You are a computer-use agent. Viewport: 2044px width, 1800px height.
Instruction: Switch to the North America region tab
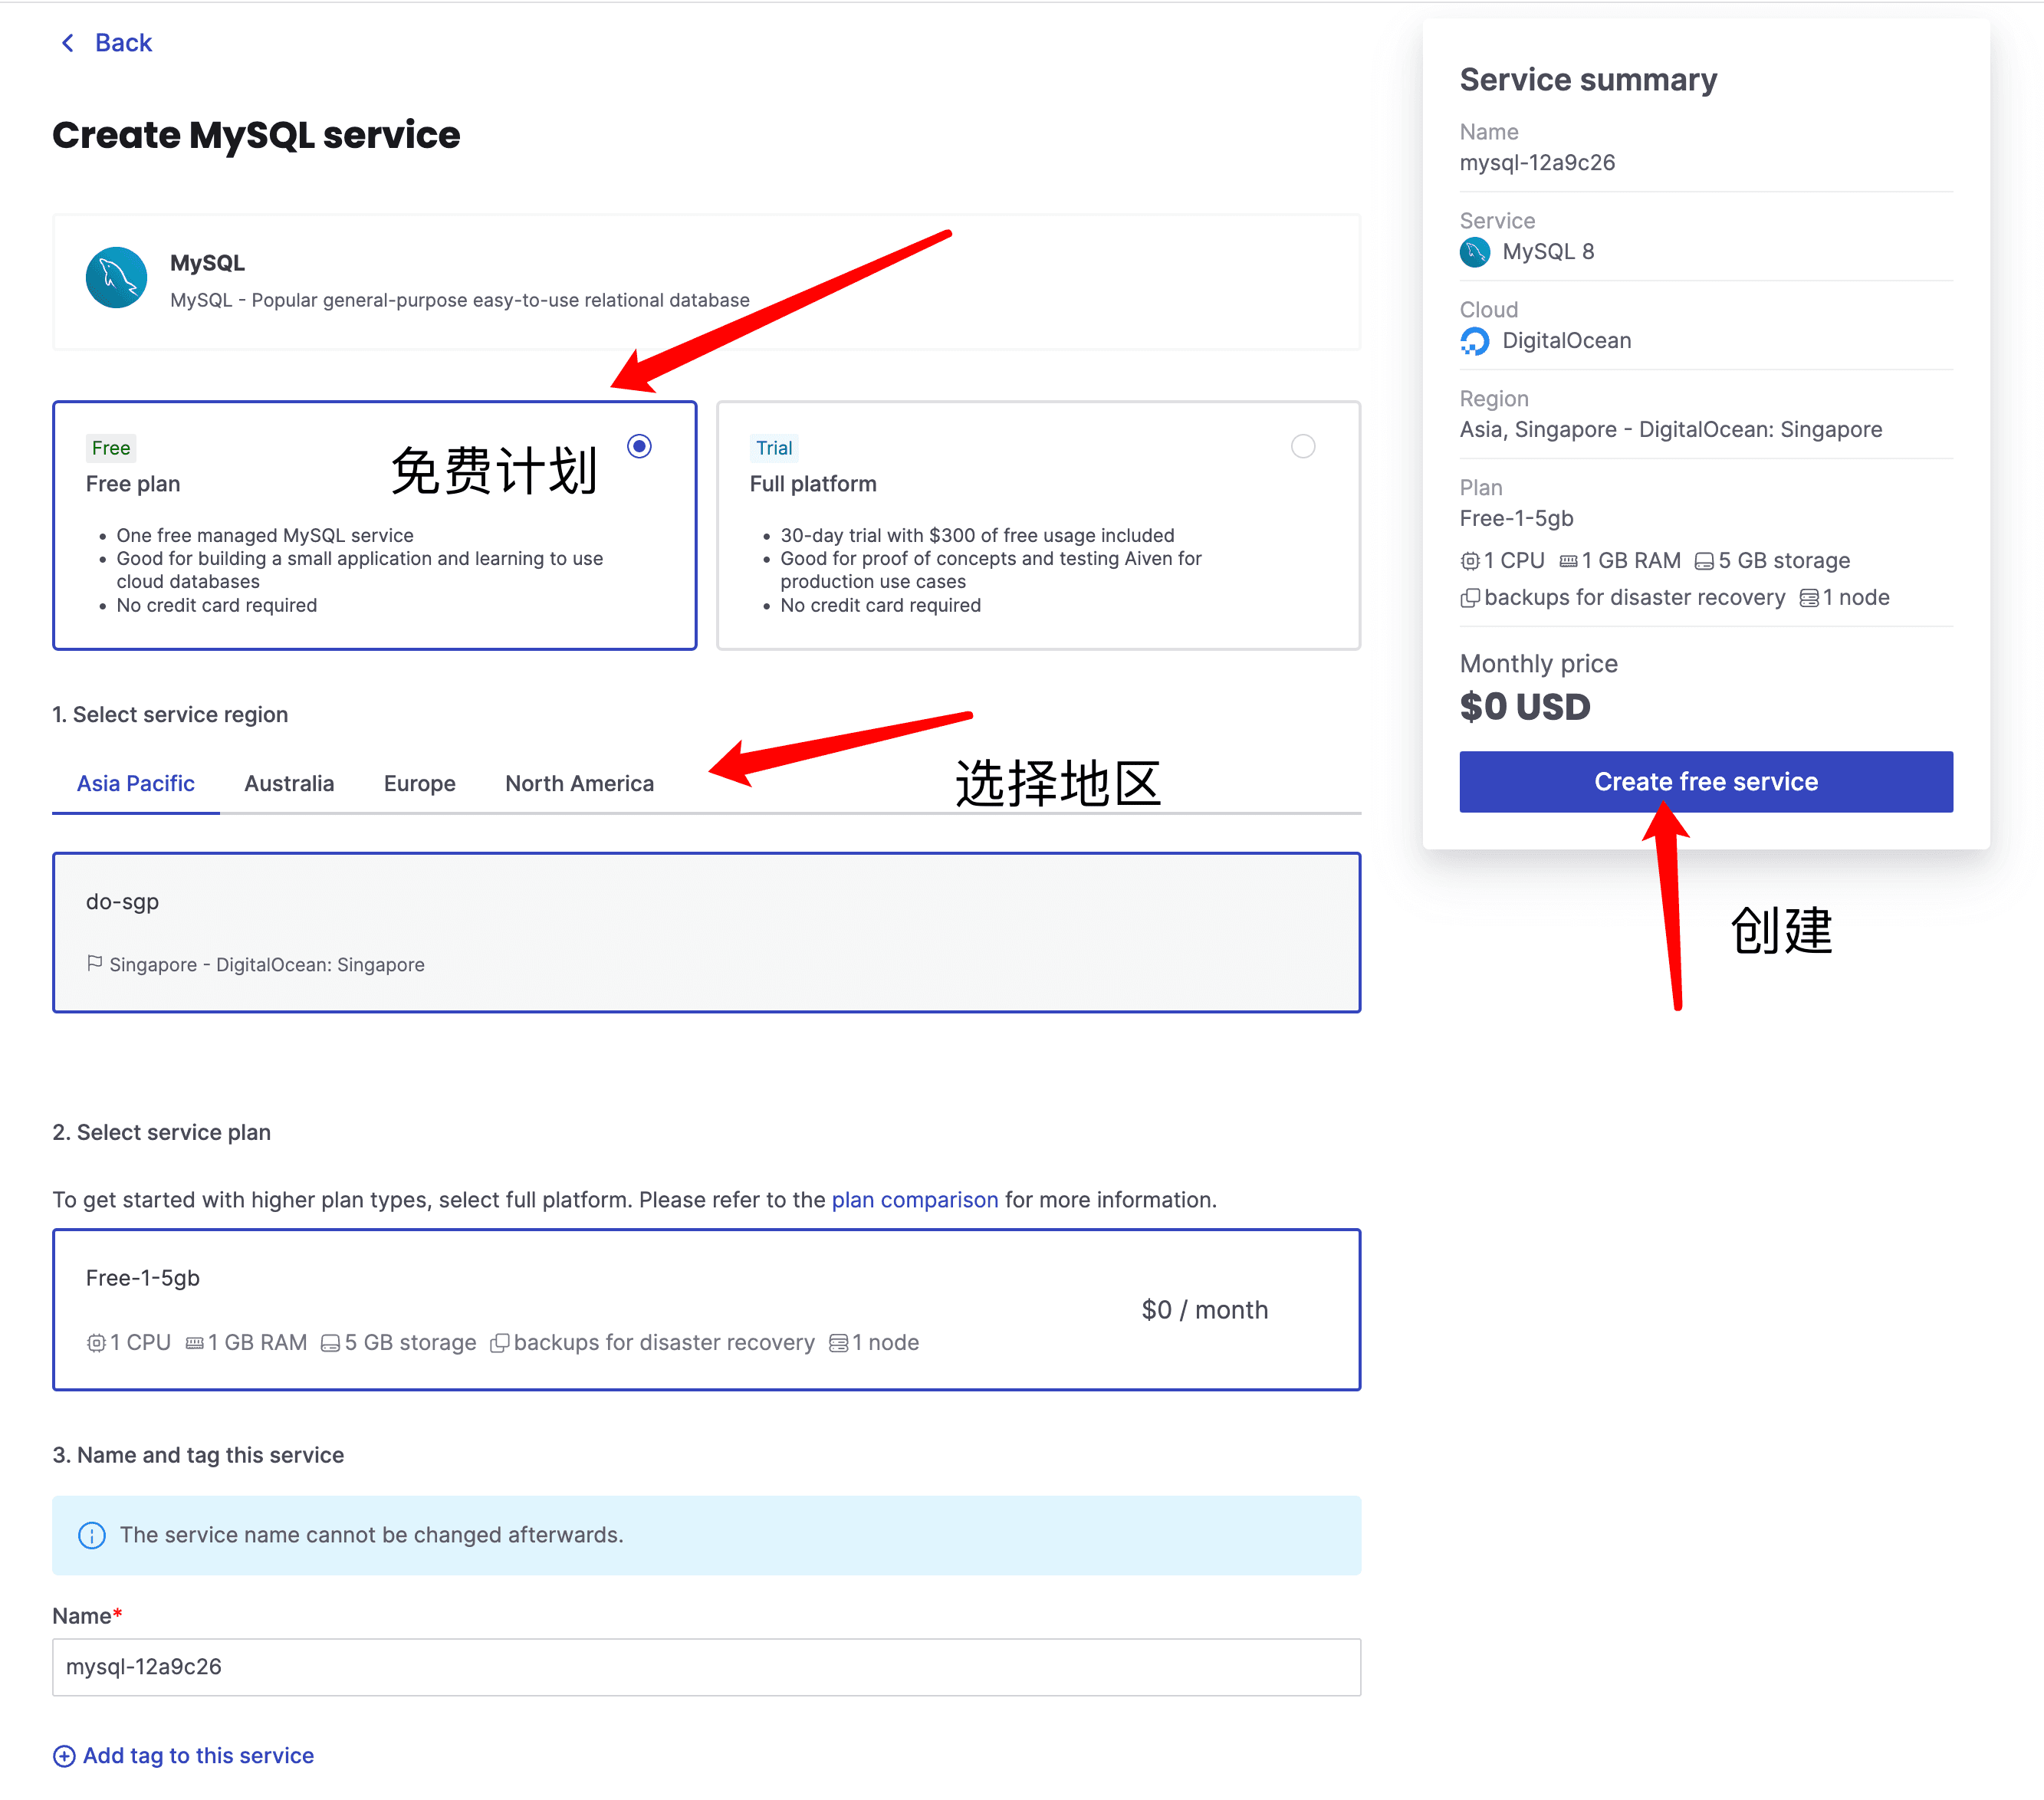[x=579, y=783]
